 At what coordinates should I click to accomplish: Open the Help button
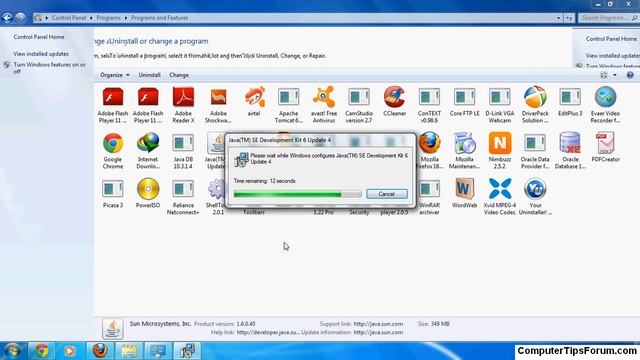(x=630, y=75)
